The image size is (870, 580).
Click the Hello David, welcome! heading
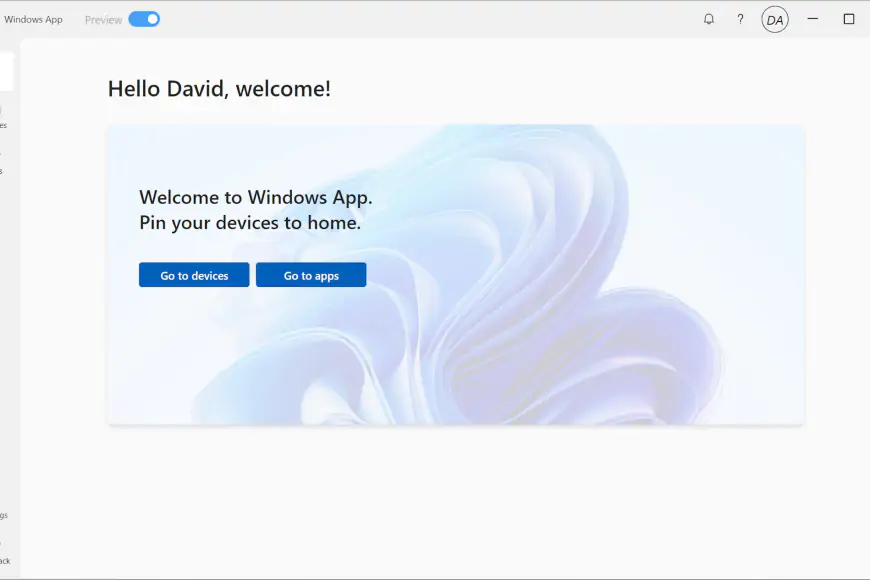[x=219, y=89]
